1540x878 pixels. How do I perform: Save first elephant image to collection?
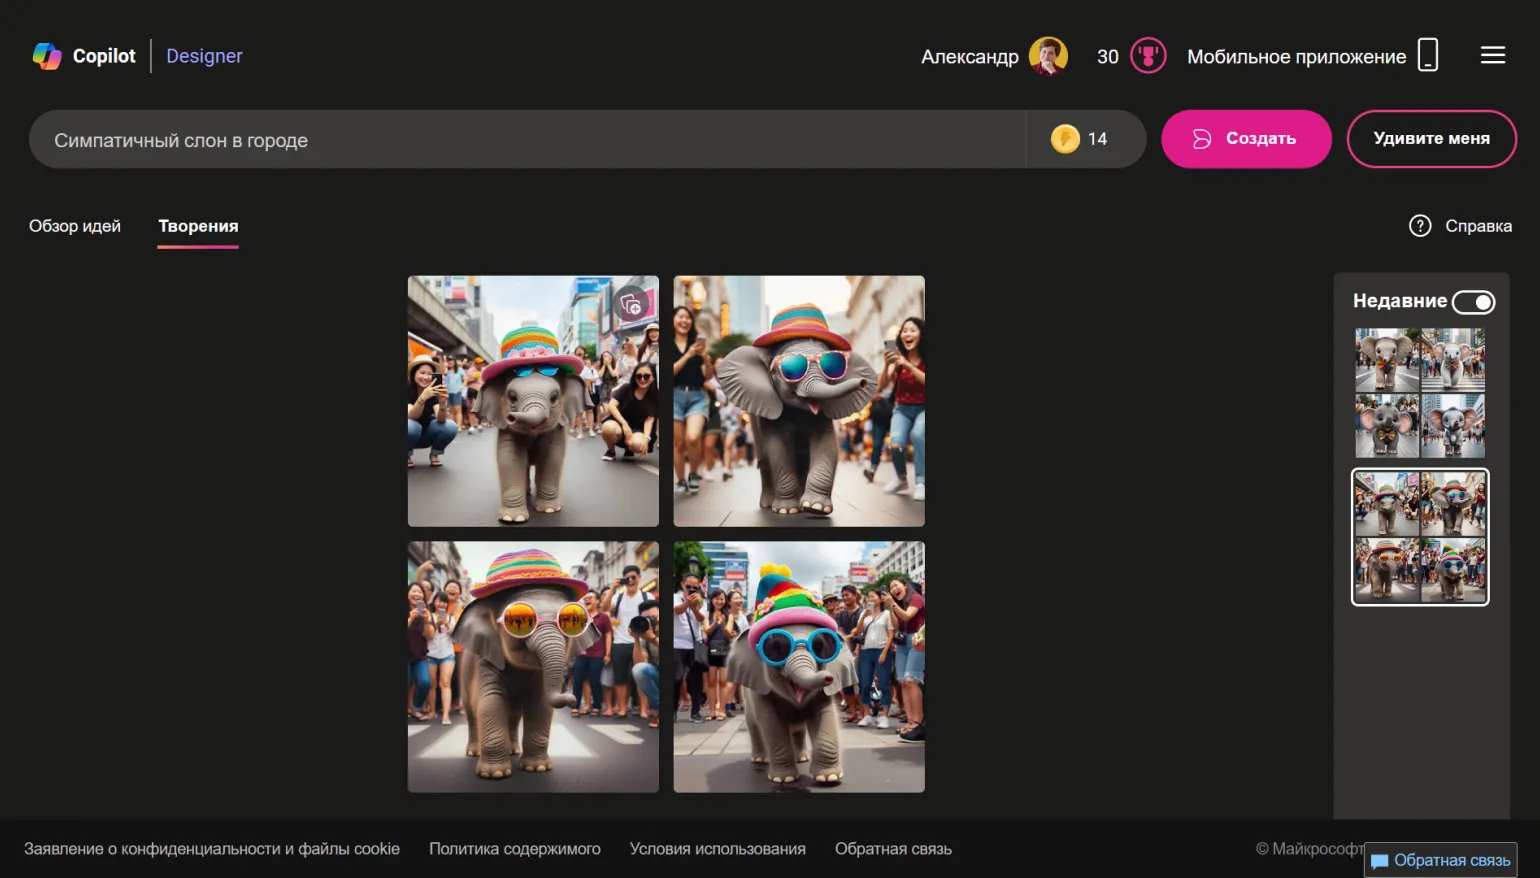point(632,305)
